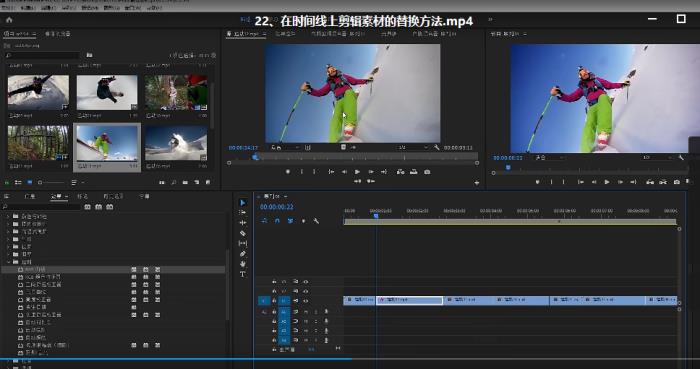700x369 pixels.
Task: Toggle the V1 source patch indicator
Action: pyautogui.click(x=264, y=301)
